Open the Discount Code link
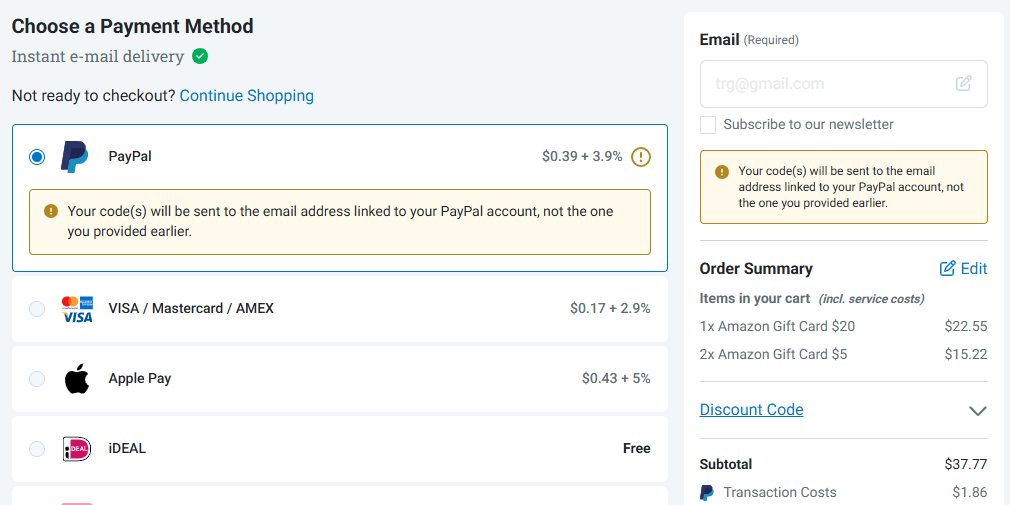This screenshot has width=1010, height=505. click(751, 410)
